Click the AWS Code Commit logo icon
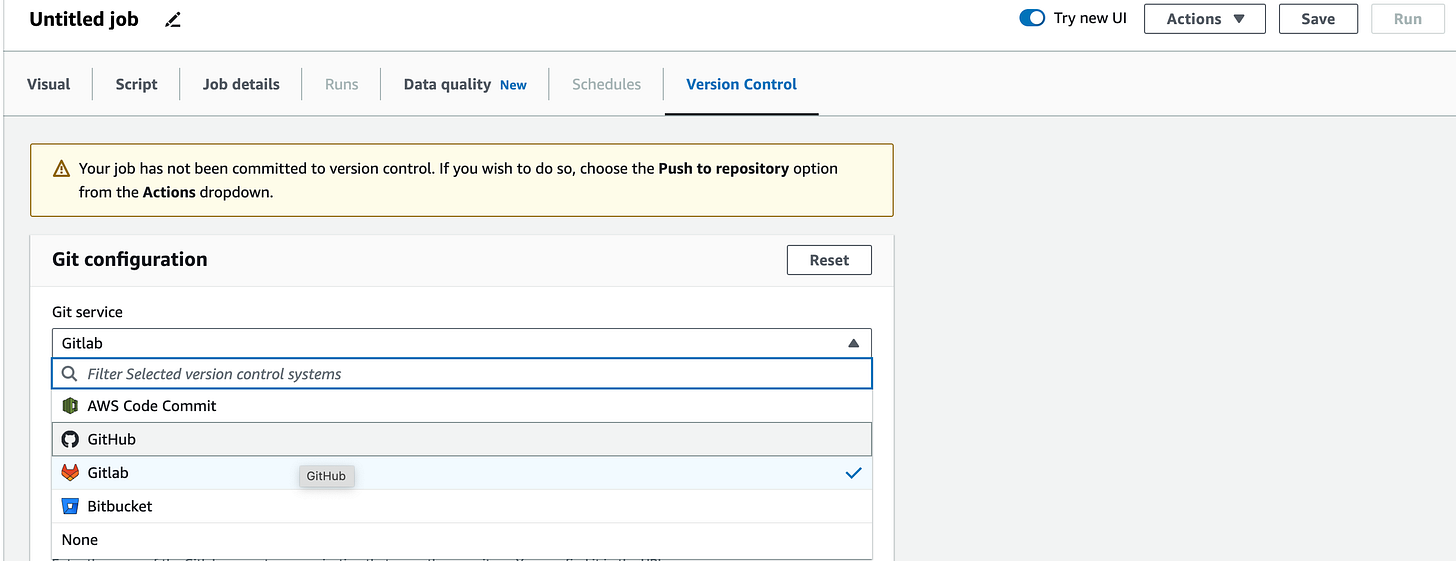 (x=70, y=406)
